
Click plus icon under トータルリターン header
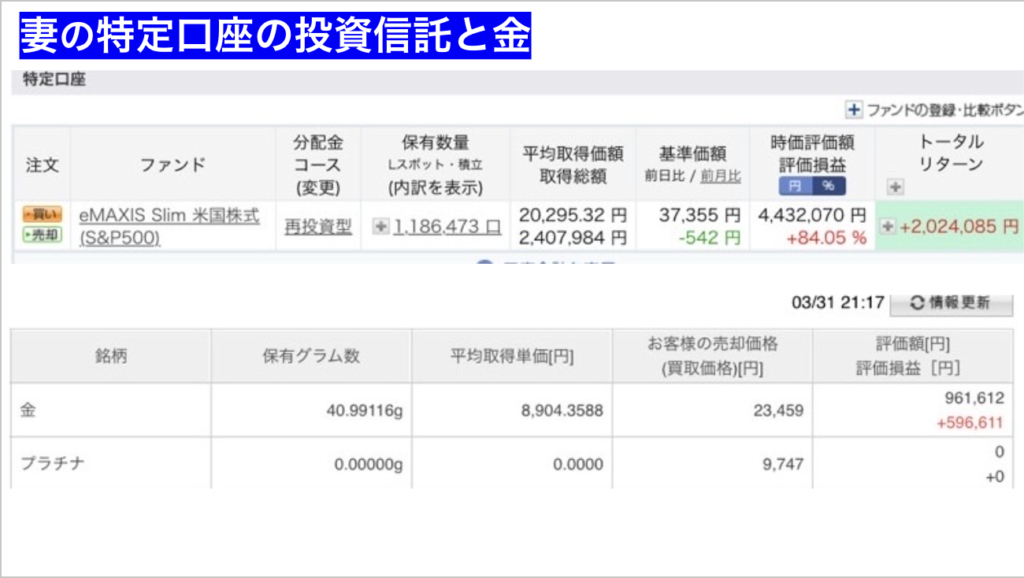tap(895, 187)
